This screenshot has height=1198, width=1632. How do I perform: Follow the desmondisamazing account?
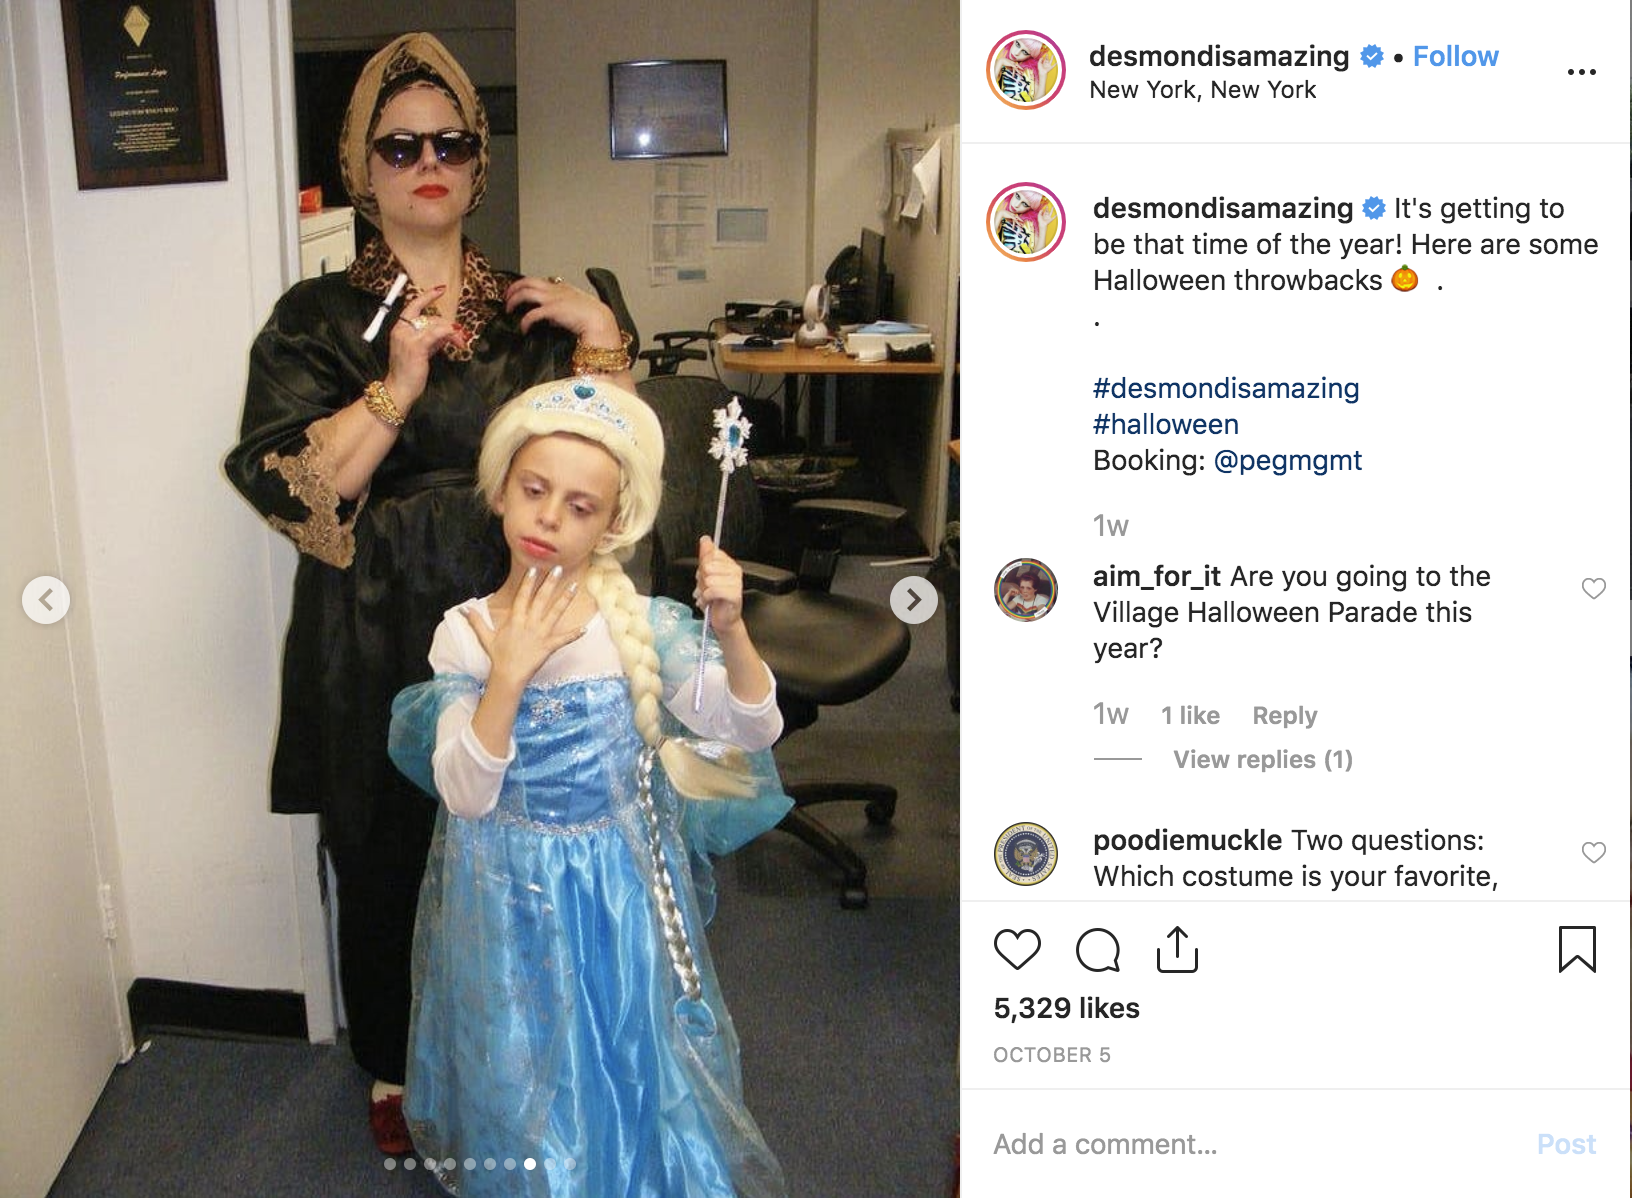[1455, 56]
